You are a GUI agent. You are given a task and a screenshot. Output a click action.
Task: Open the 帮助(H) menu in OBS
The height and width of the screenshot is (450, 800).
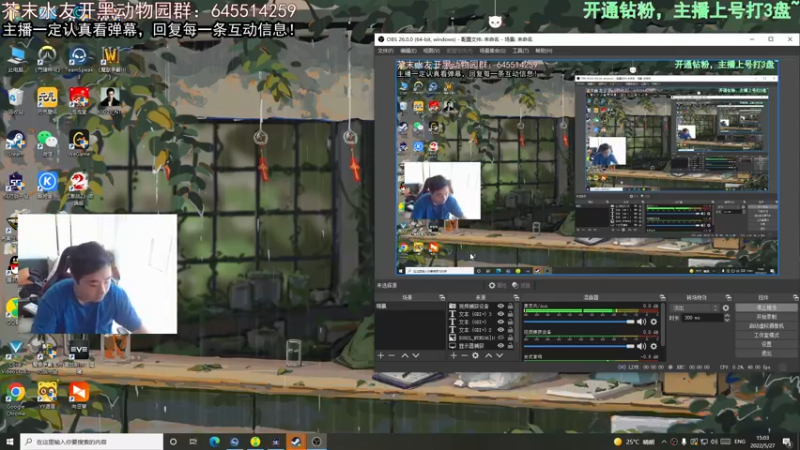pyautogui.click(x=543, y=51)
